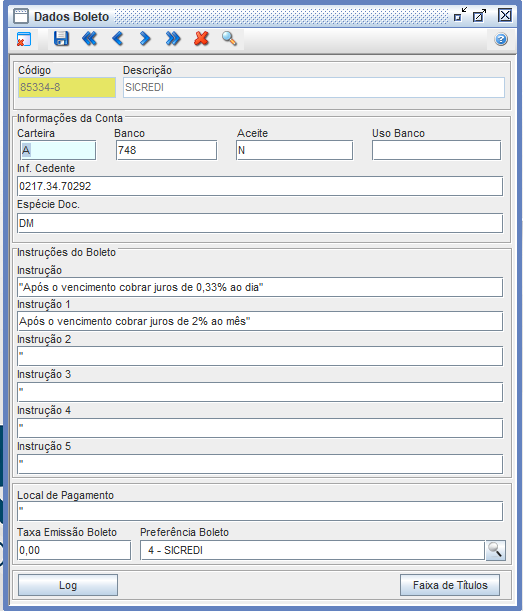Viewport: 523px width, 611px height.
Task: Go to previous record arrow
Action: (x=117, y=39)
